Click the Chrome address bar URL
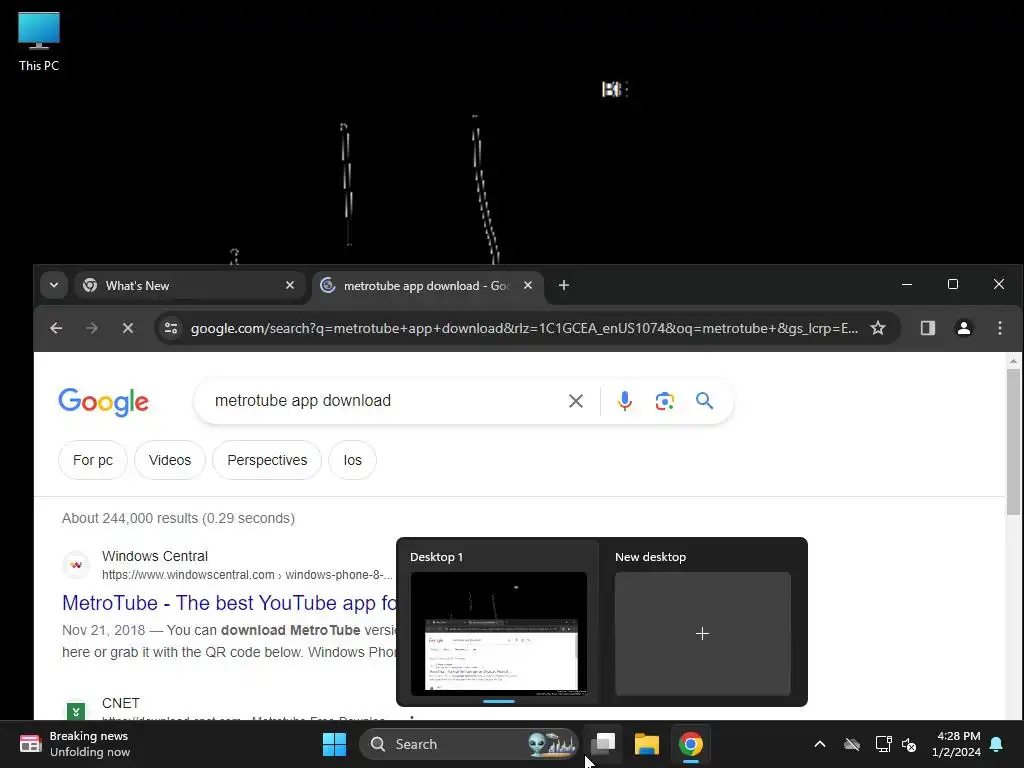Viewport: 1024px width, 768px height. coord(524,328)
